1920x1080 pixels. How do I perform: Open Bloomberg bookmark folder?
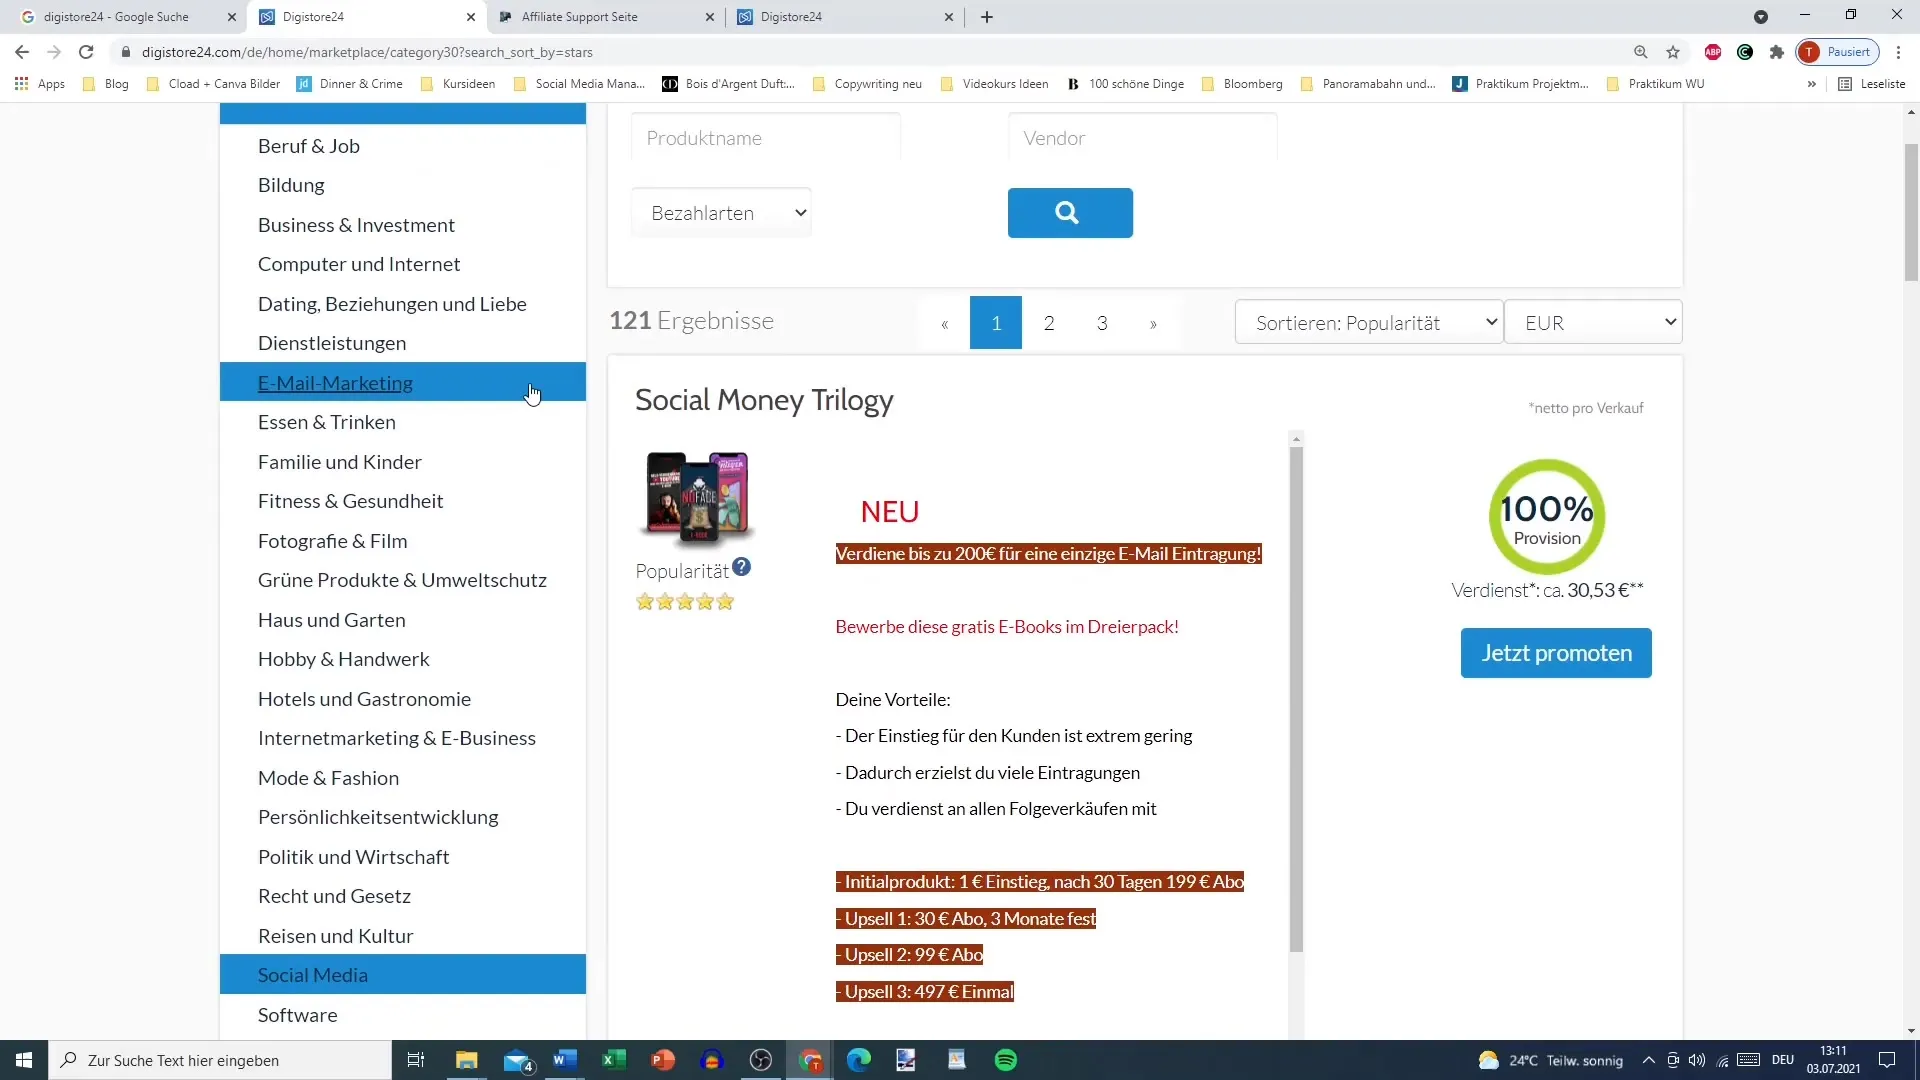pyautogui.click(x=1242, y=84)
